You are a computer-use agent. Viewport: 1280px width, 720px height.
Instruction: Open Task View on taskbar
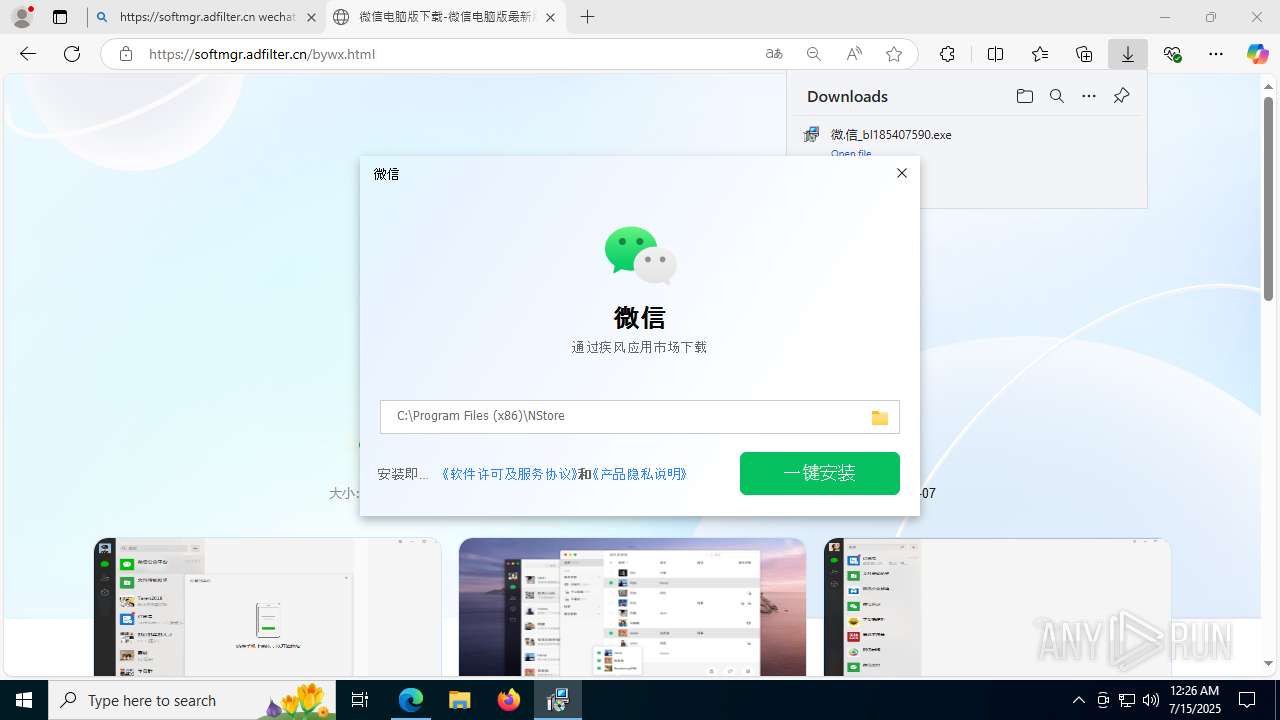(361, 700)
